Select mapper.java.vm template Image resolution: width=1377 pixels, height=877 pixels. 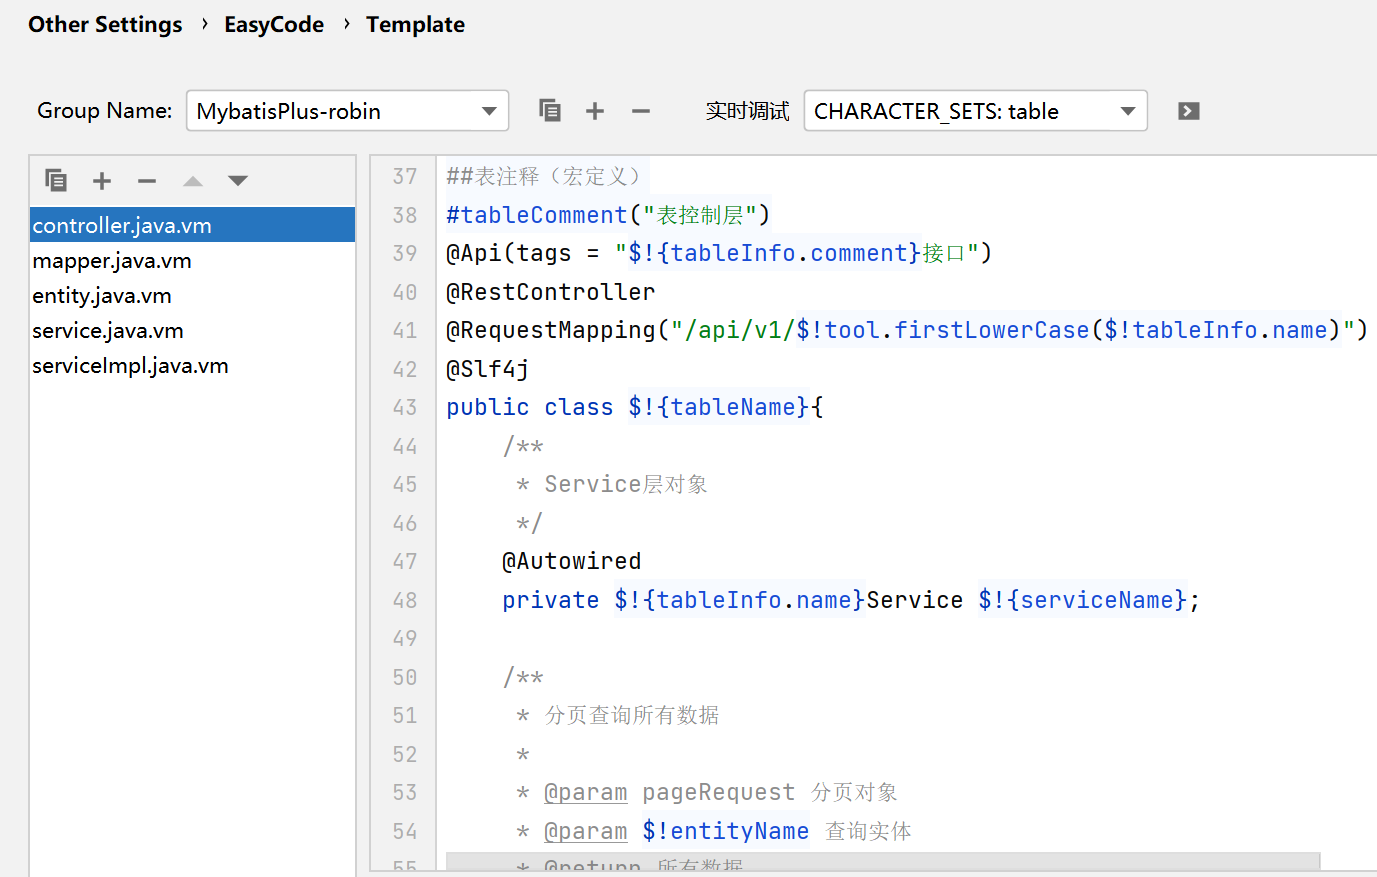coord(112,261)
